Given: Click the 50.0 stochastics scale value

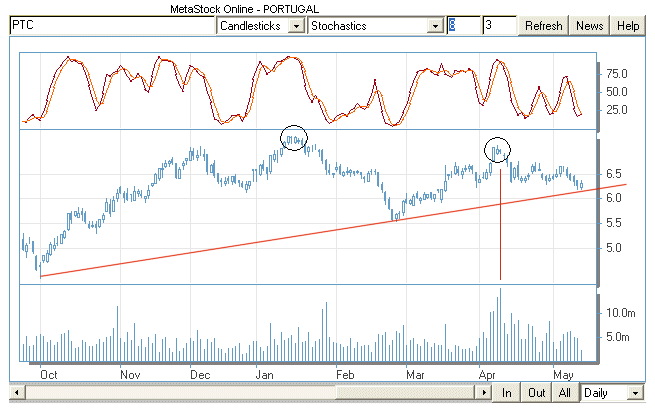Looking at the screenshot, I should tap(617, 92).
